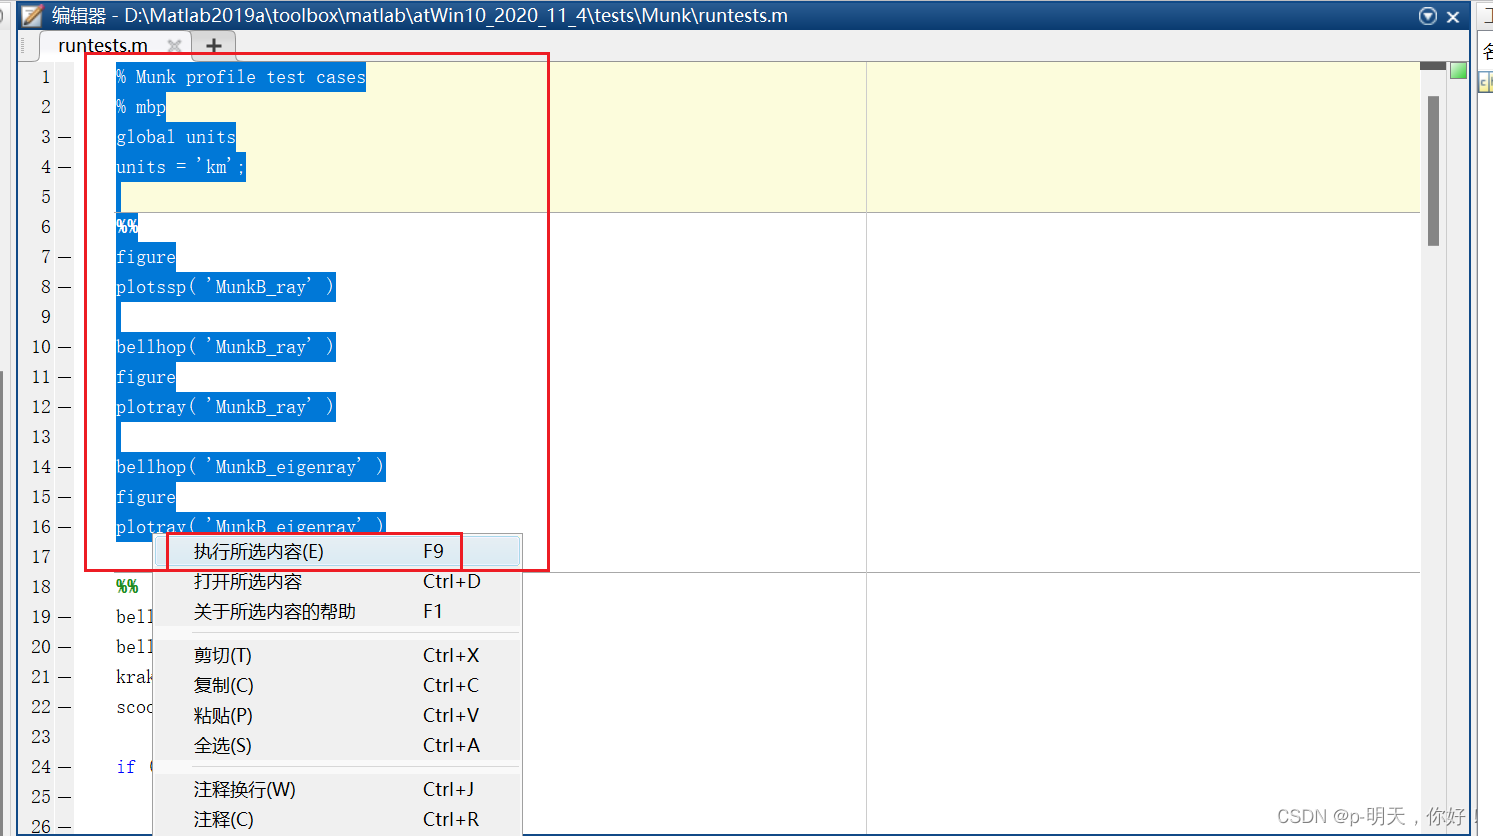Screen dimensions: 1493x836
Task: Set a breakpoint at the line 4 dash
Action: [64, 167]
